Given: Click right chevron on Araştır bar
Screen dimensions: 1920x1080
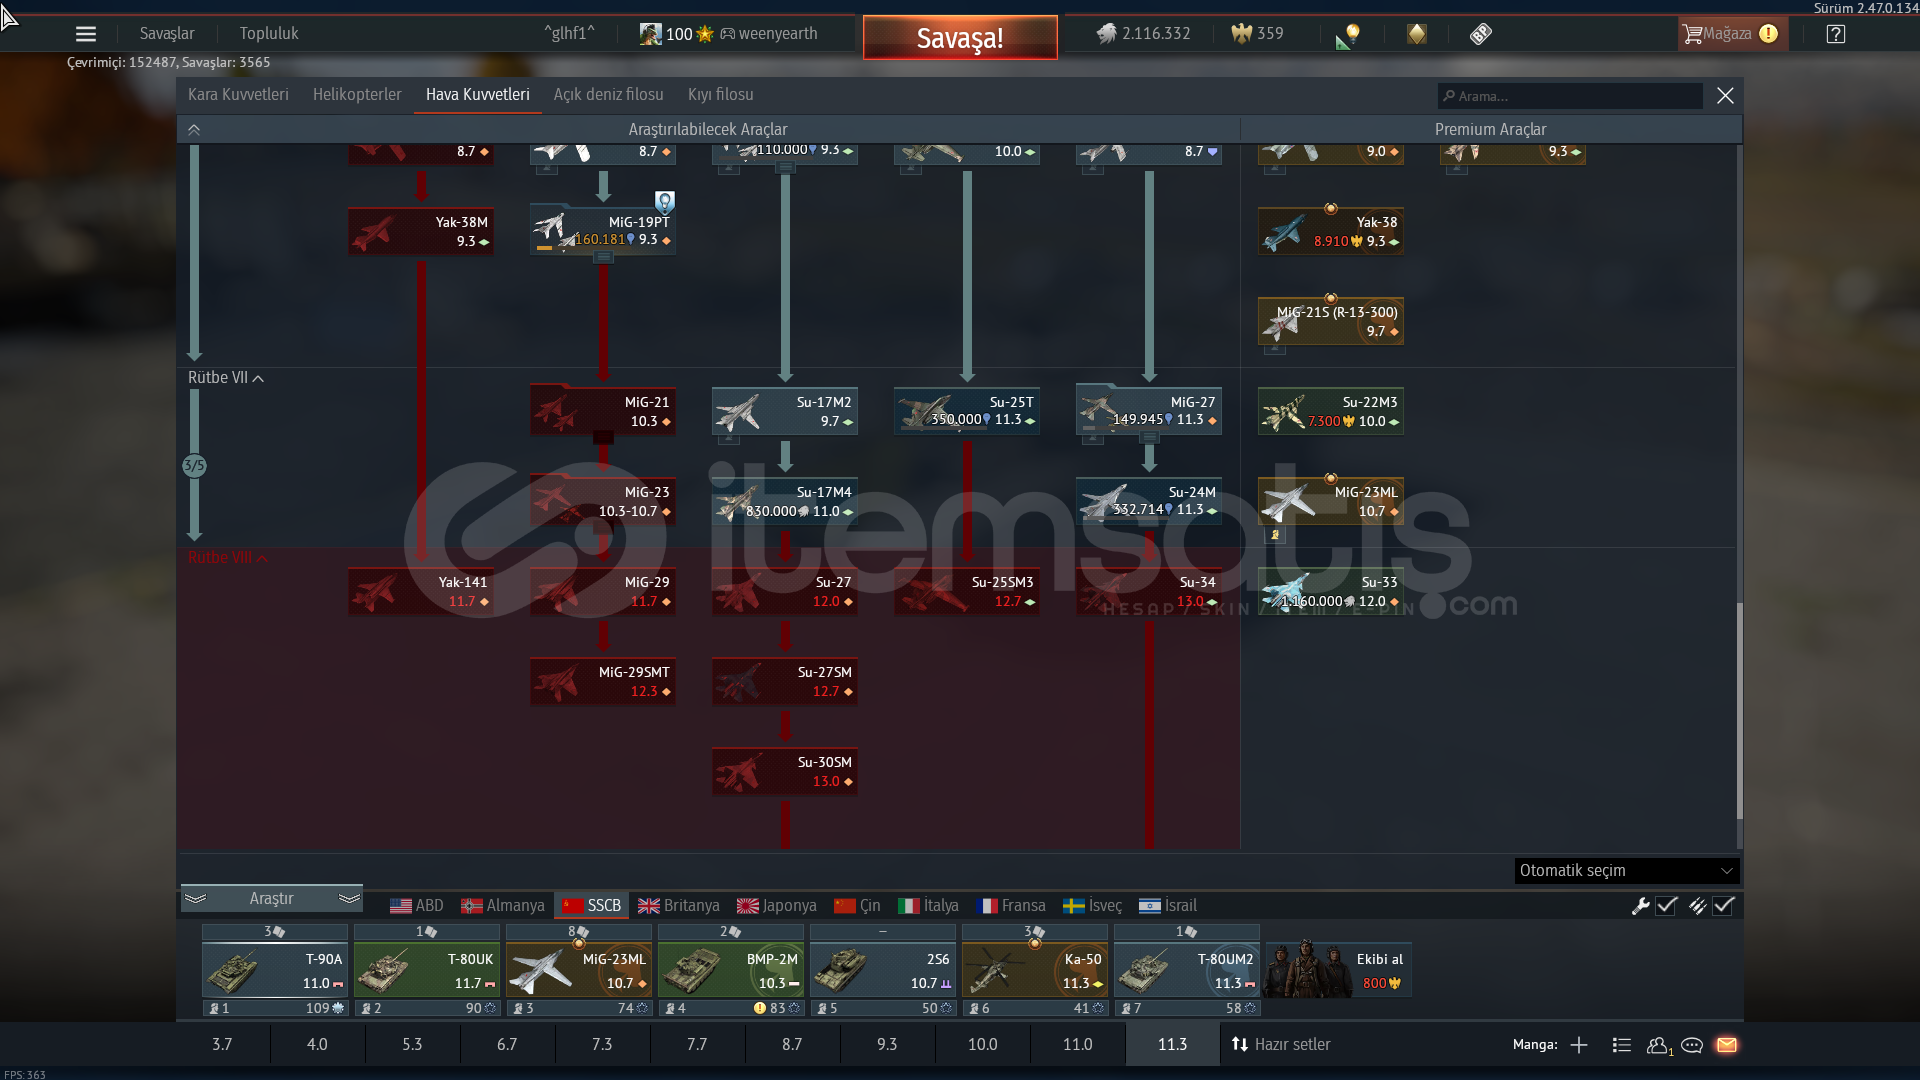Looking at the screenshot, I should pyautogui.click(x=349, y=898).
